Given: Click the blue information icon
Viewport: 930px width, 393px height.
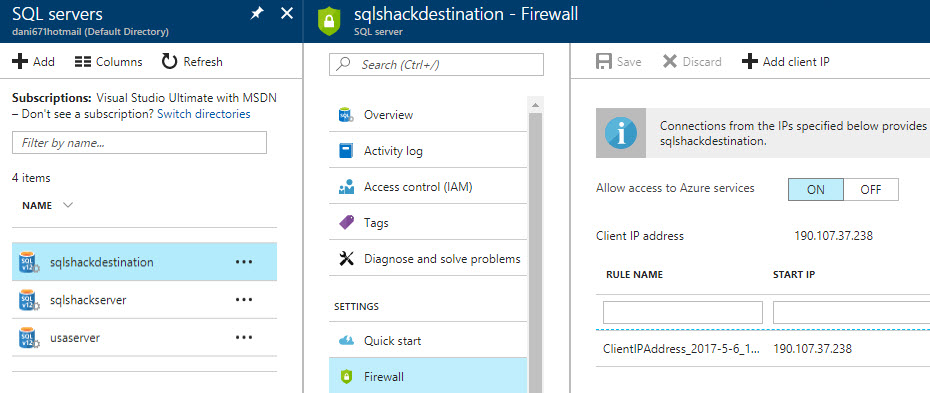Looking at the screenshot, I should tap(620, 133).
